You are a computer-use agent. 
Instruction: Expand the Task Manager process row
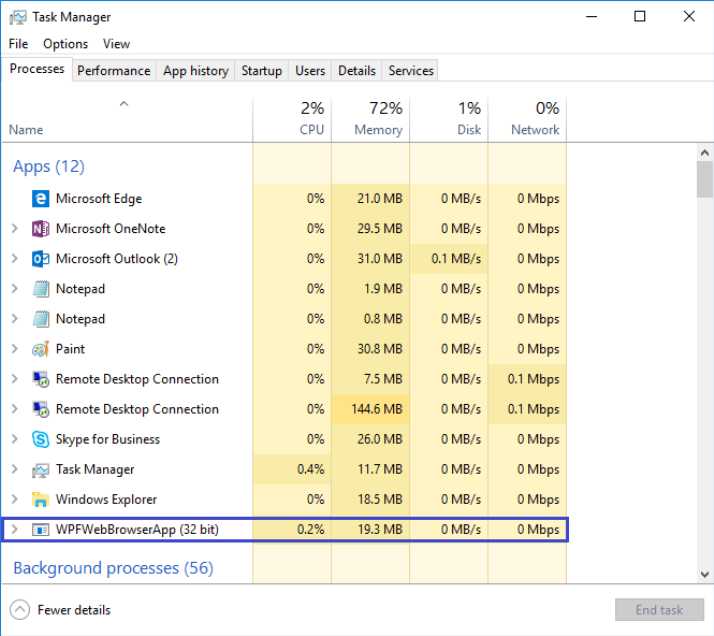15,469
